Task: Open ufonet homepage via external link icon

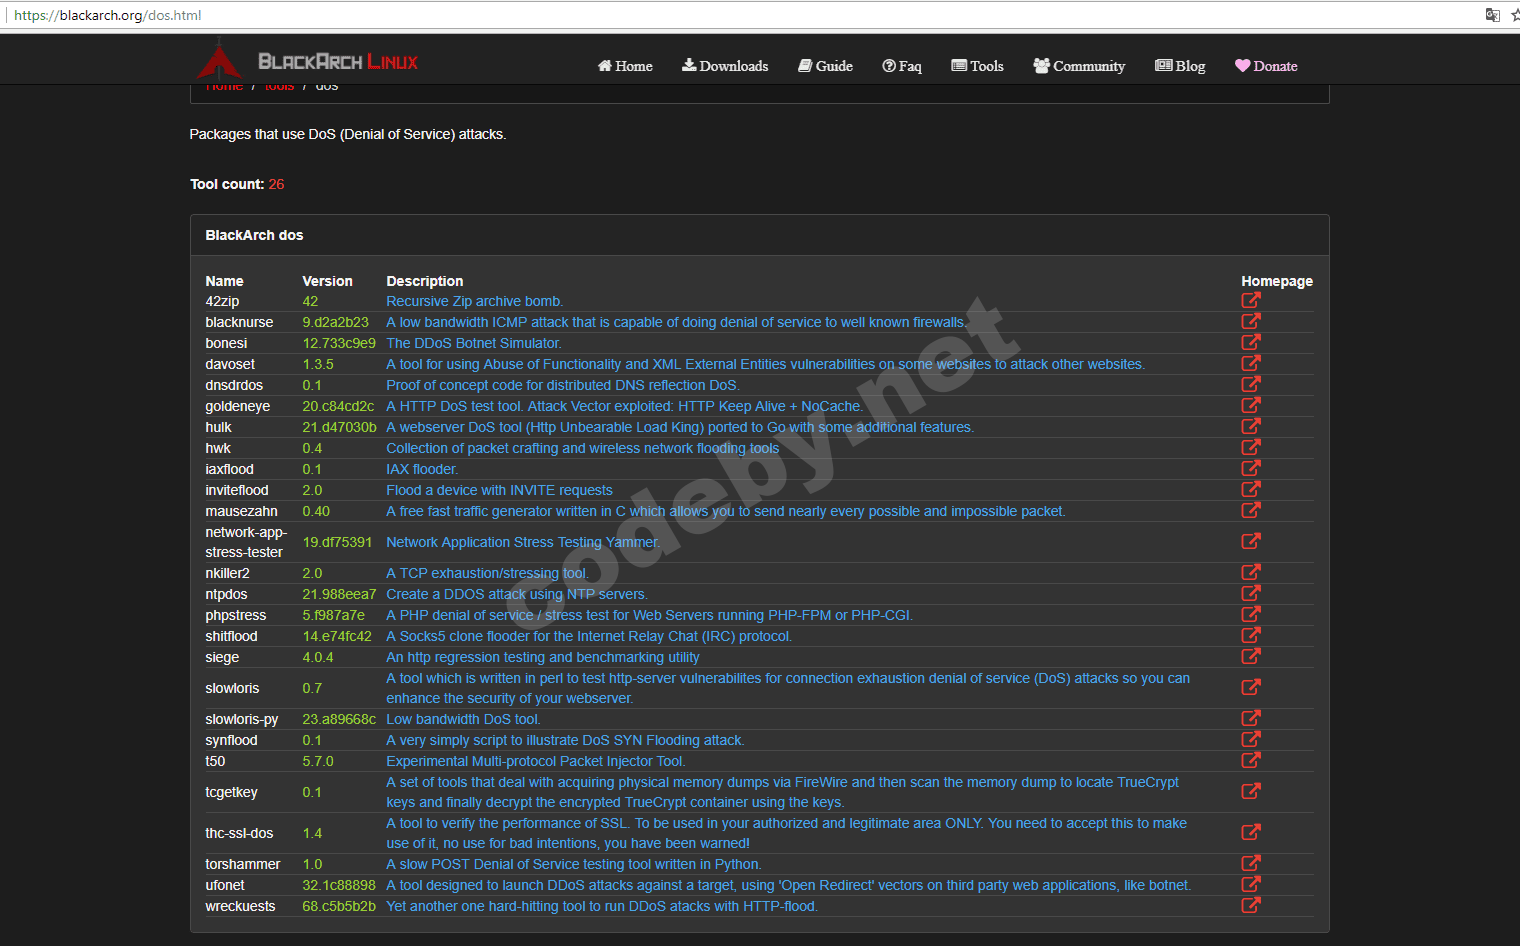Action: (1251, 884)
